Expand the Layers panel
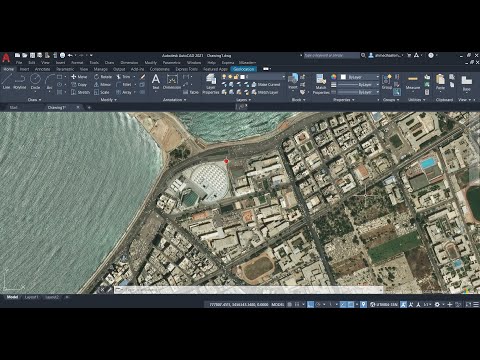Viewport: 480px width, 360px height. coord(243,100)
